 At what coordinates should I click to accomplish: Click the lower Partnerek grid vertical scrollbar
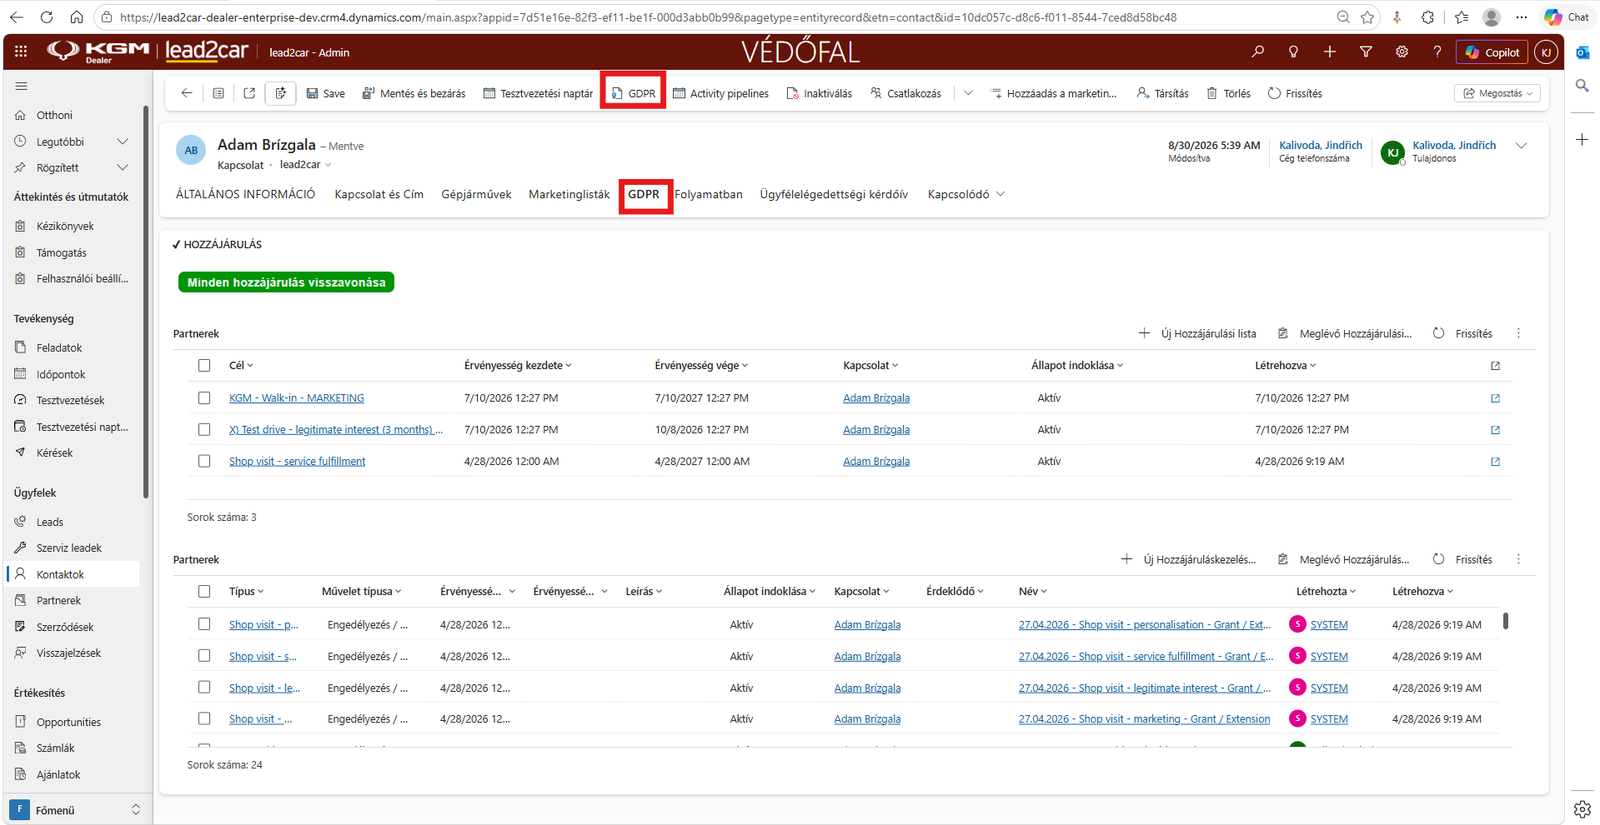point(1506,621)
